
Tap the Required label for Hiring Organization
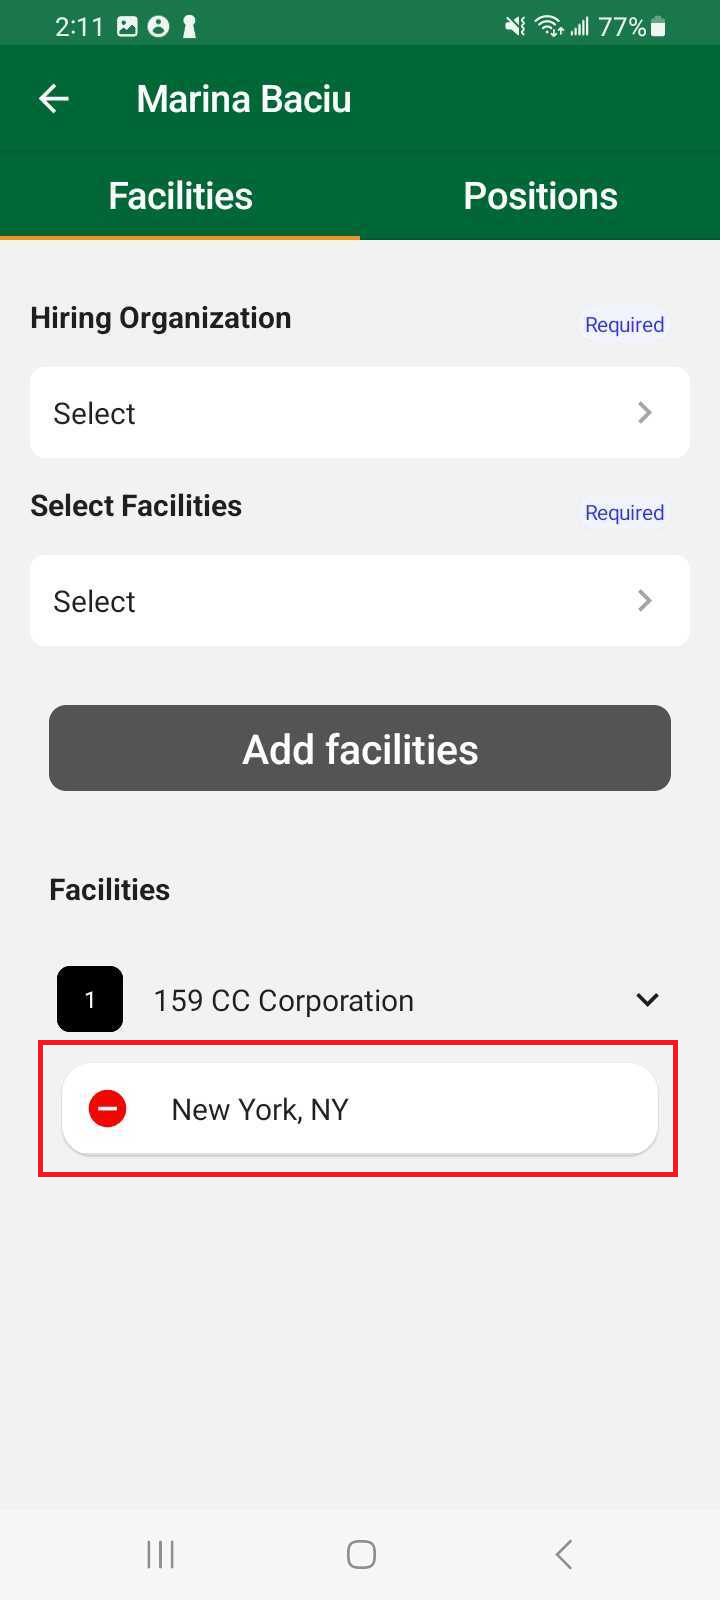pos(624,325)
